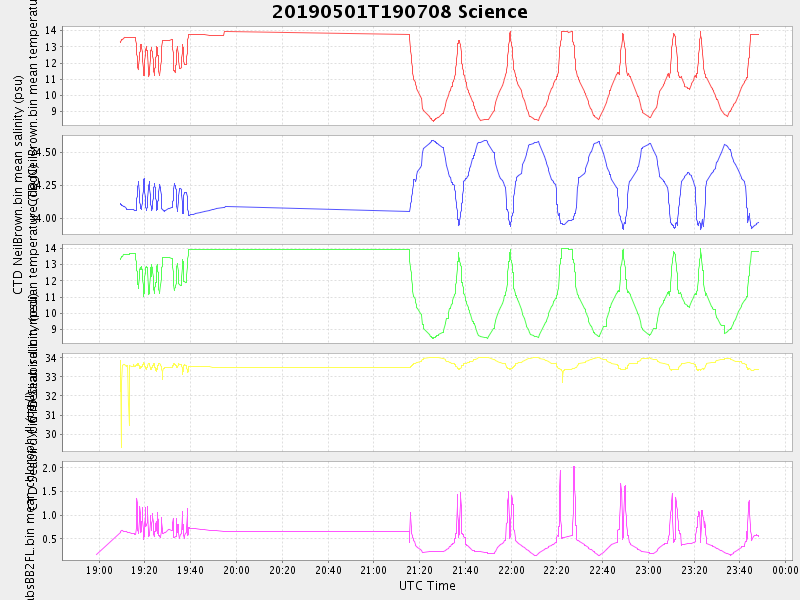Click the 23:00 time tick label
Viewport: 800px width, 600px height.
[x=648, y=570]
